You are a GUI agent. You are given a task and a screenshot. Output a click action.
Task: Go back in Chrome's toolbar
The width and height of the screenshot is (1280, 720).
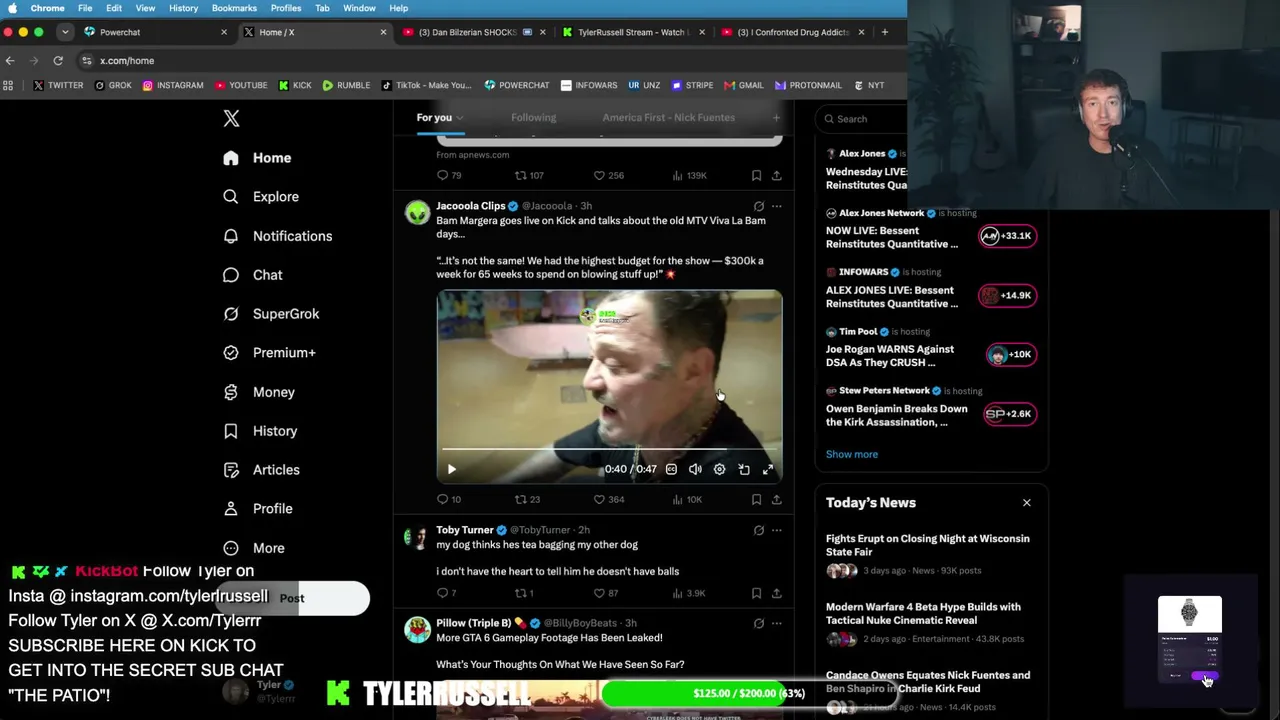pos(10,61)
